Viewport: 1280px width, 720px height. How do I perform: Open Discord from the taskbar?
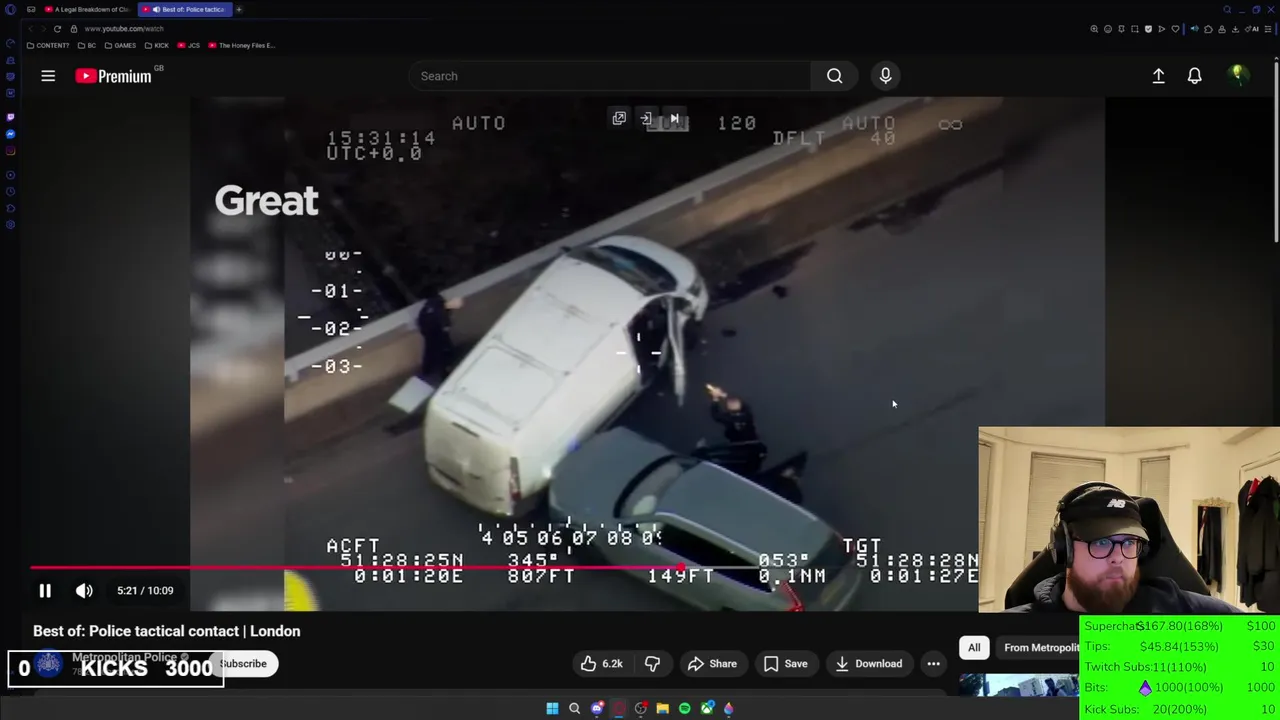point(597,708)
